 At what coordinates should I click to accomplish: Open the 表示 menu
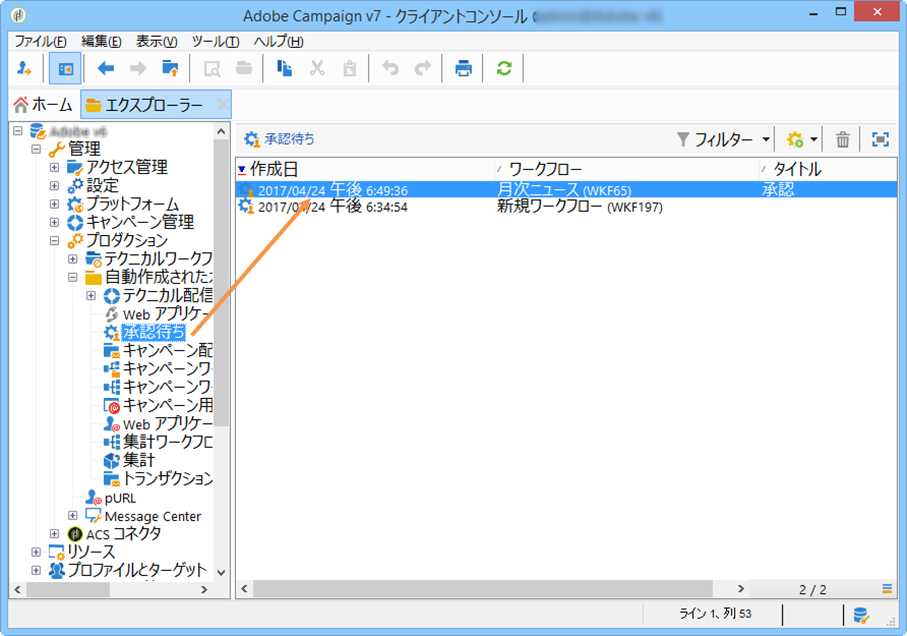(x=156, y=42)
